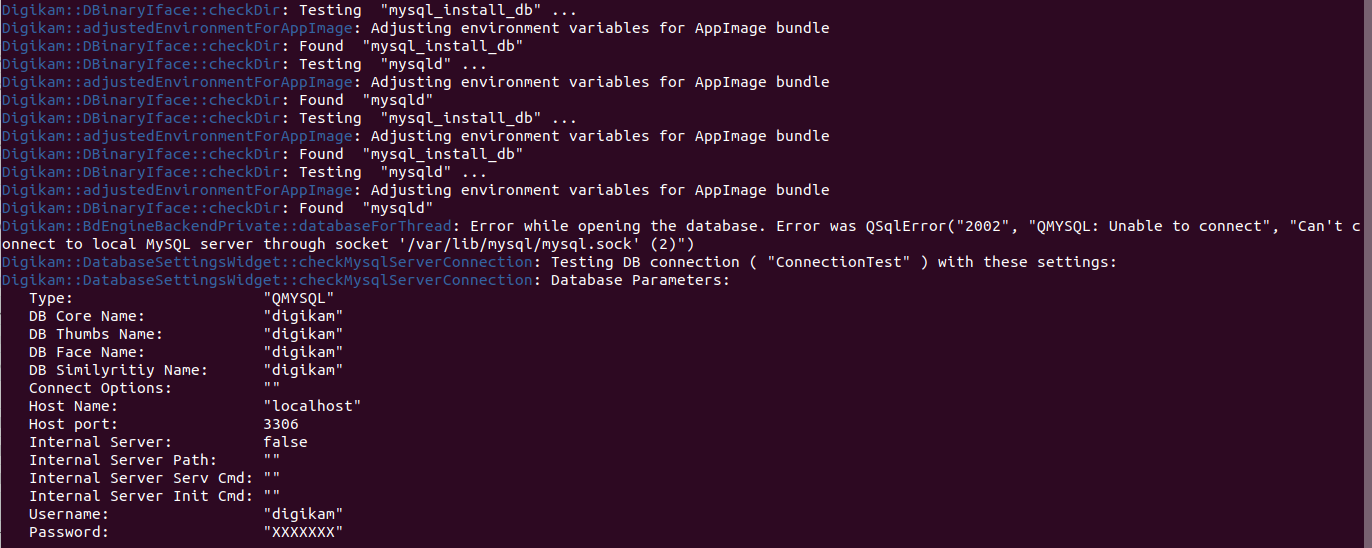Click the "localhost" host name value
Image resolution: width=1372 pixels, height=548 pixels.
tap(311, 406)
